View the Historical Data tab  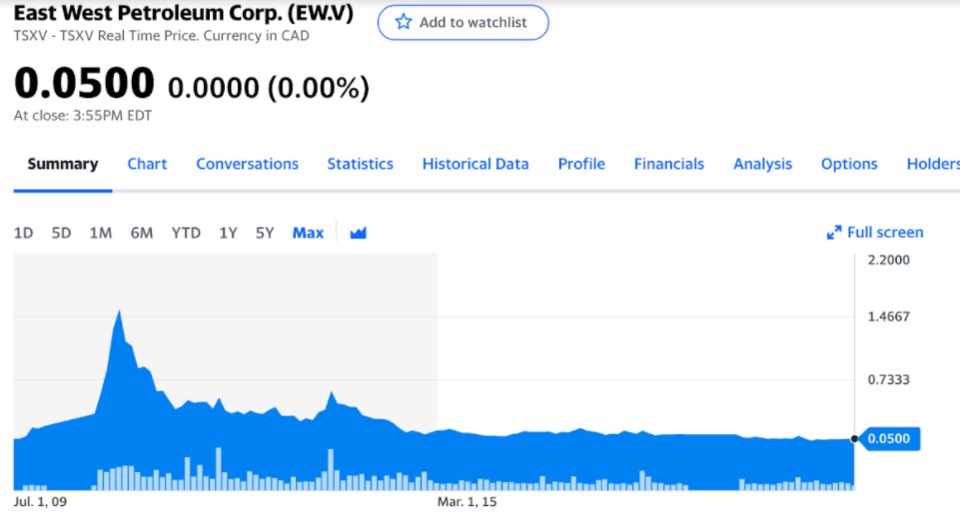click(x=475, y=164)
